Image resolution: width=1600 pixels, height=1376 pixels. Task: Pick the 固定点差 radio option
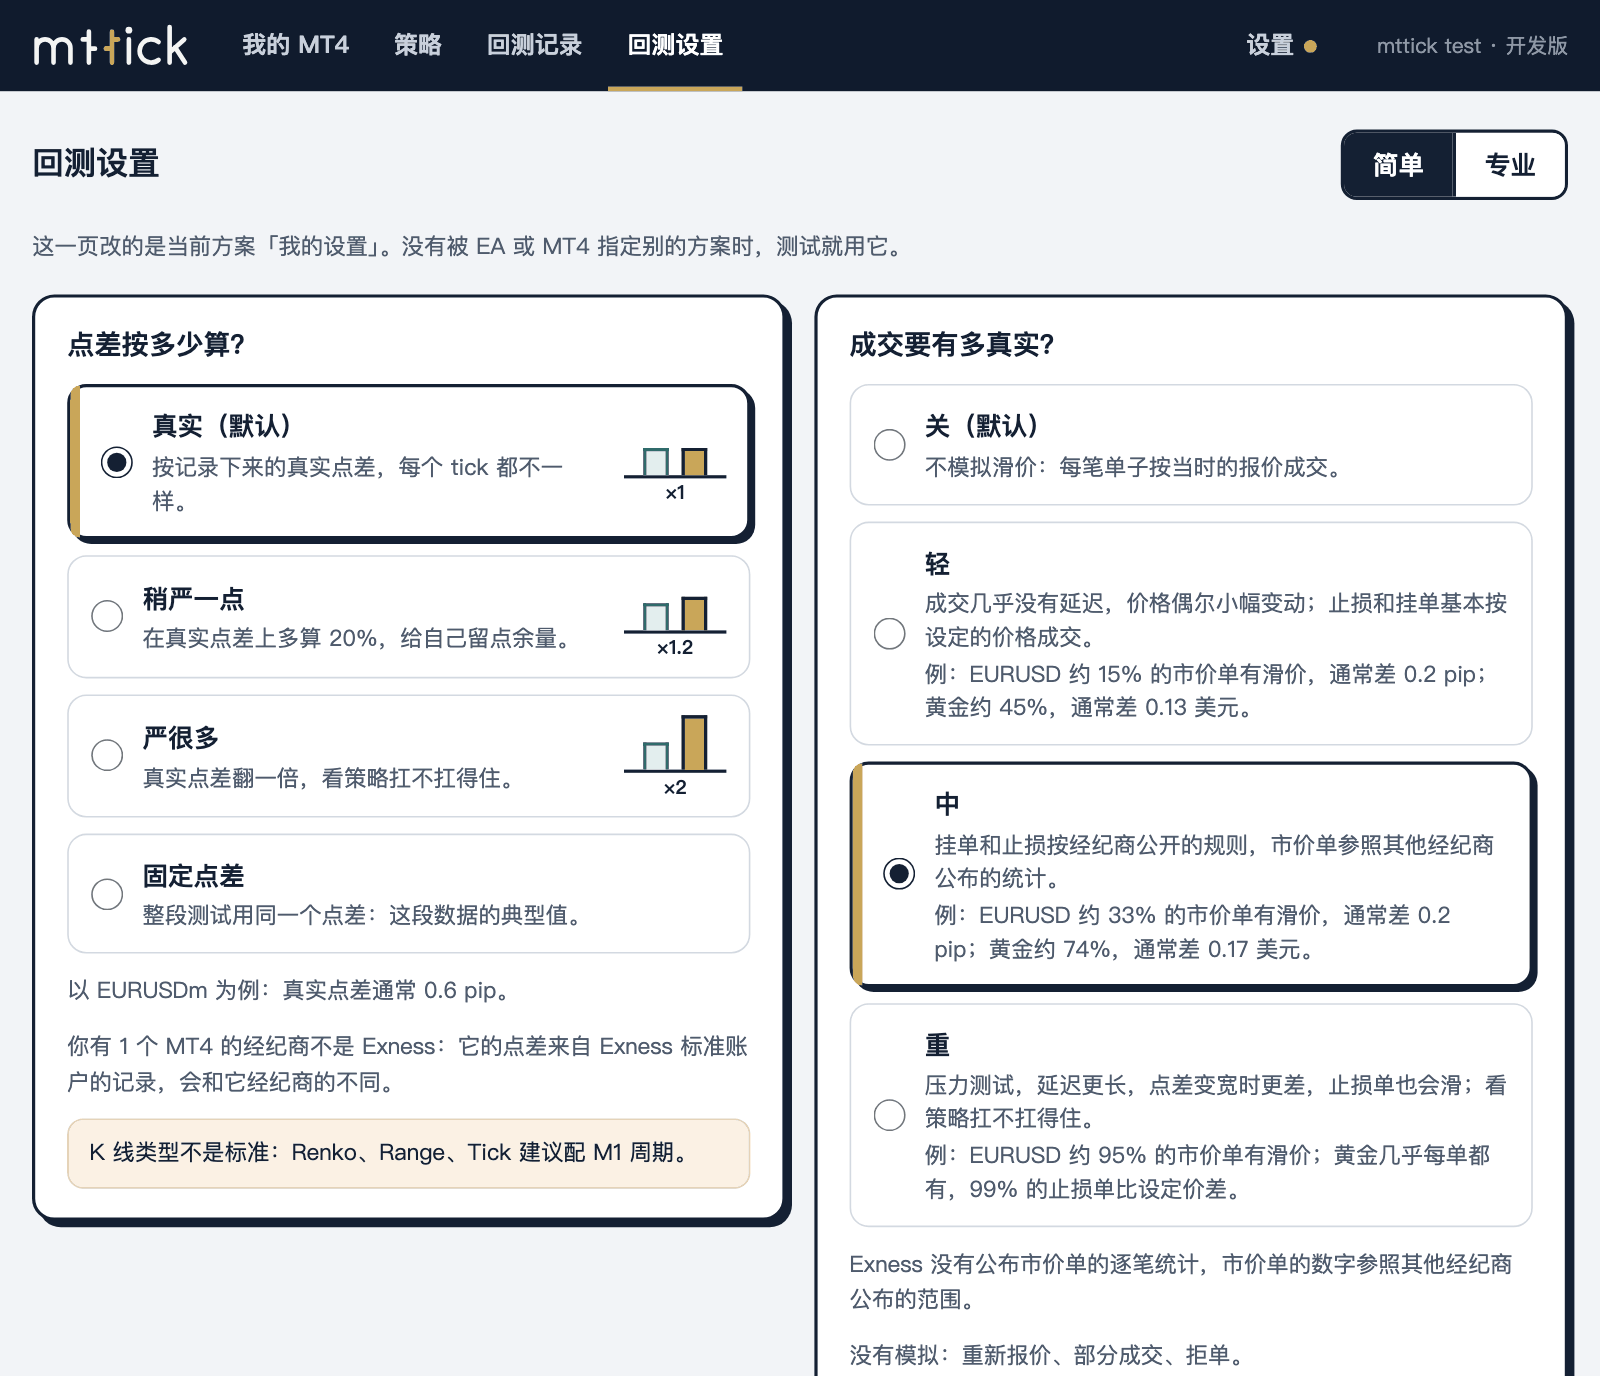pyautogui.click(x=107, y=894)
